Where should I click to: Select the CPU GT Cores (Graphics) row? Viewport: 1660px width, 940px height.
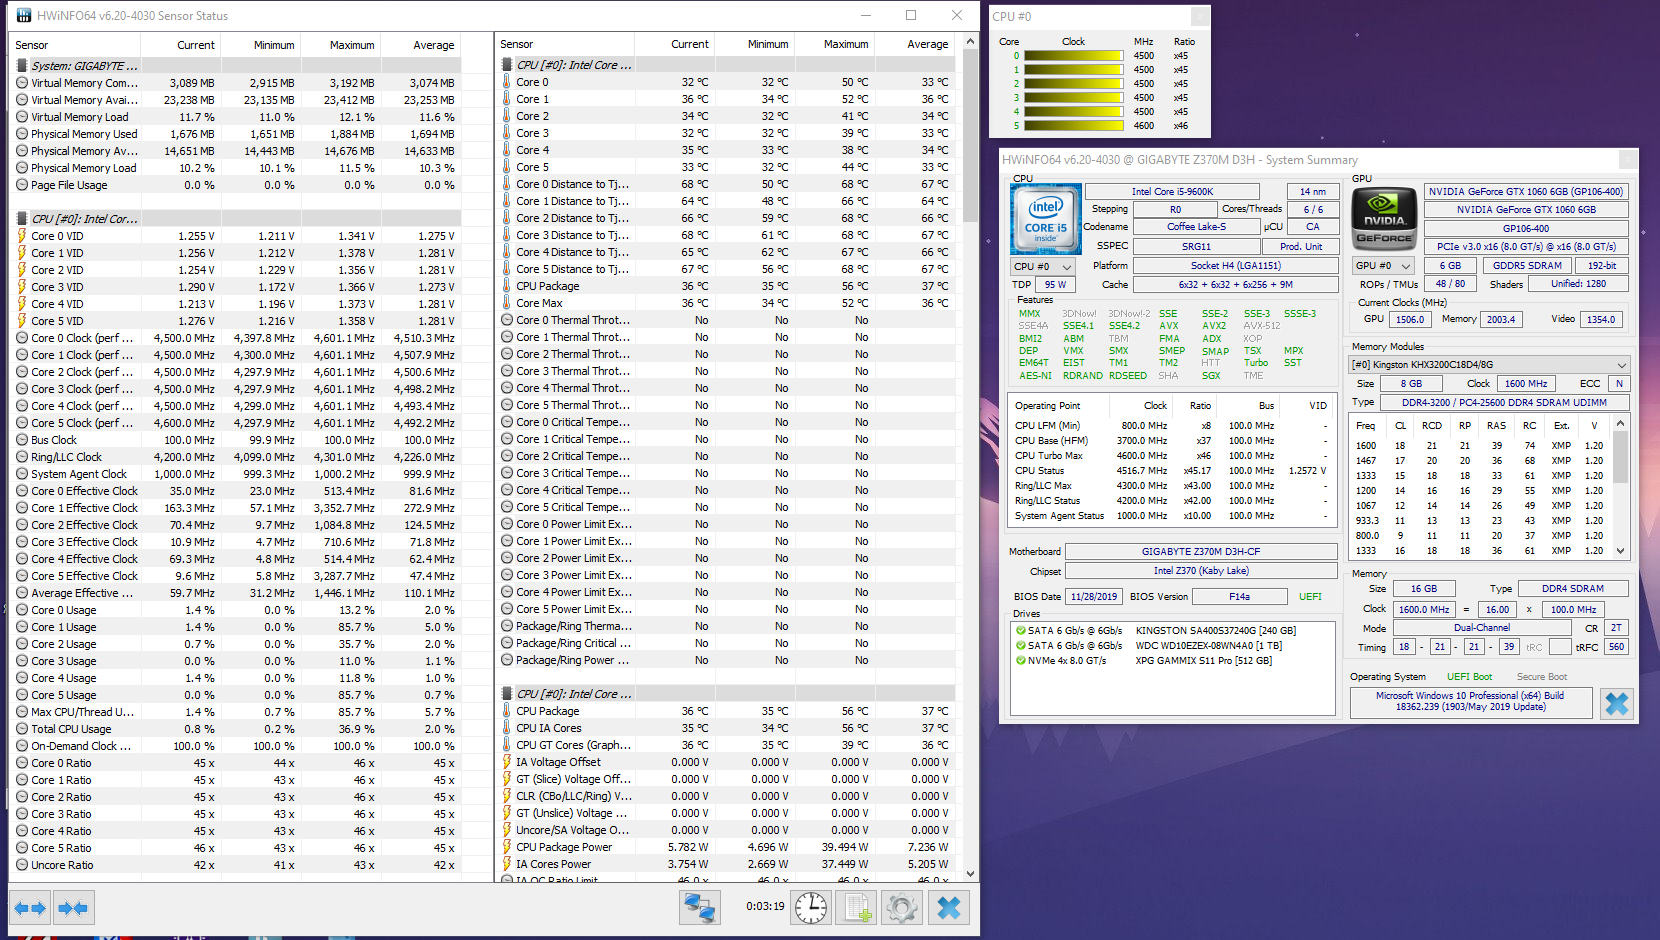tap(727, 745)
